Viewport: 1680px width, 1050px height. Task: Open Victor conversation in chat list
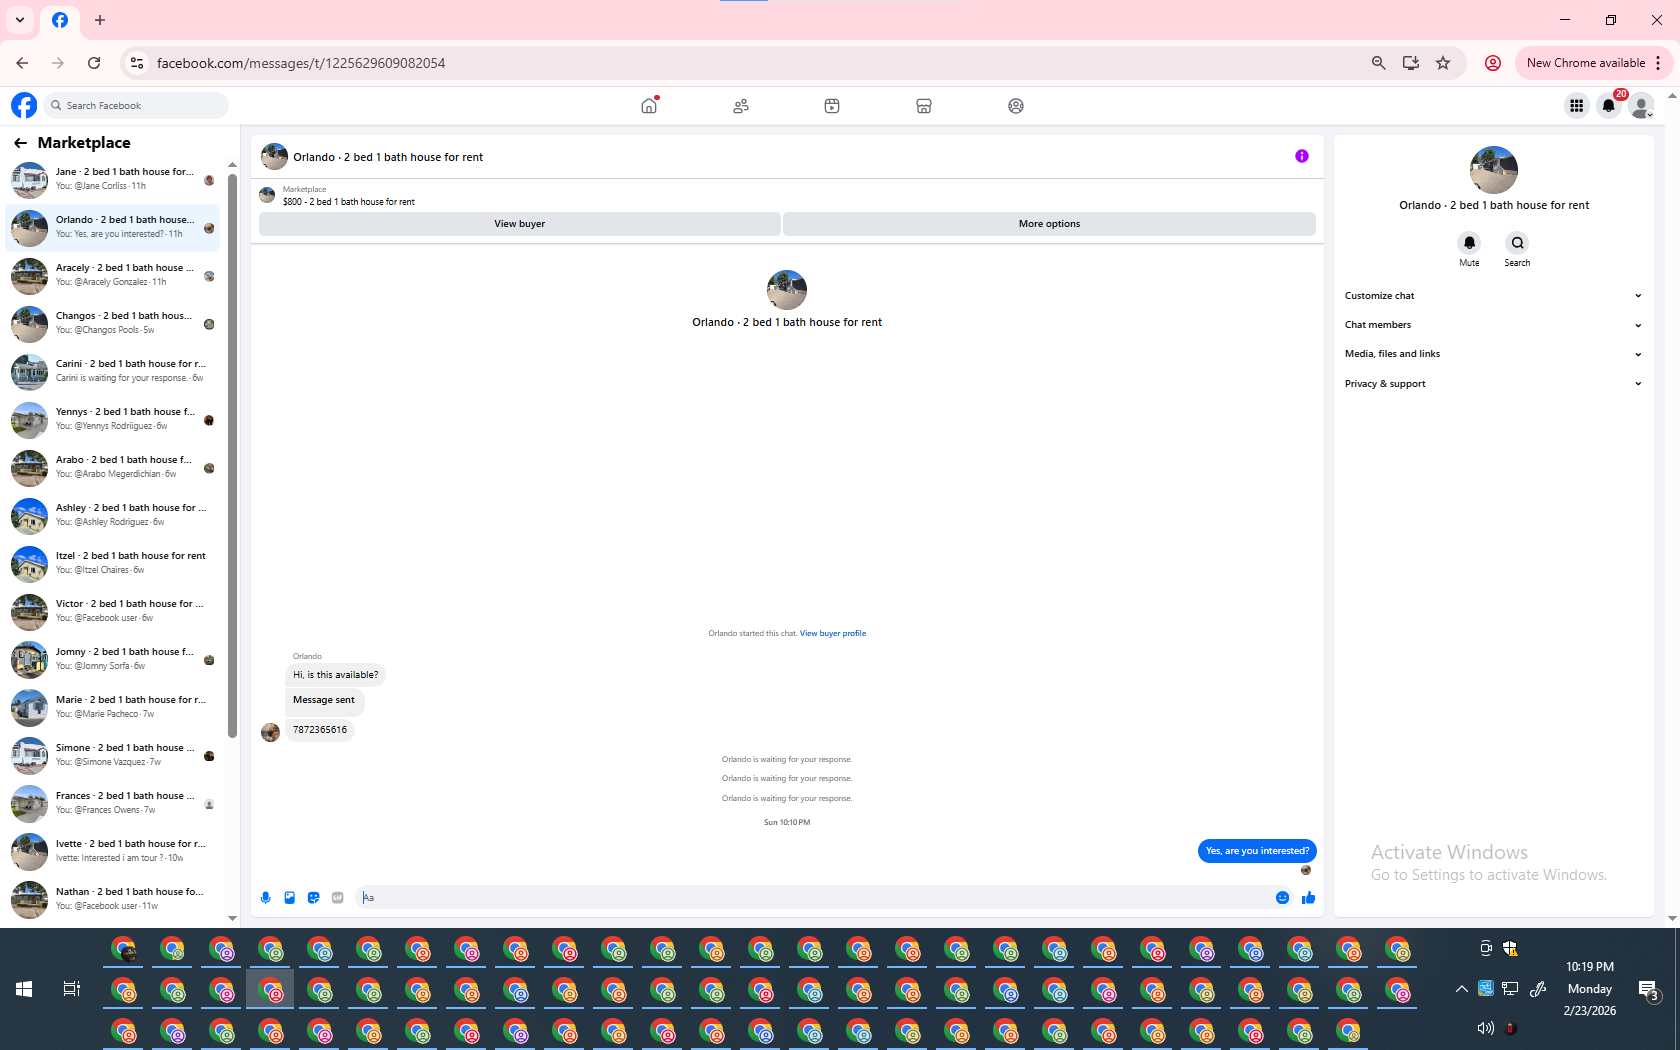point(113,612)
